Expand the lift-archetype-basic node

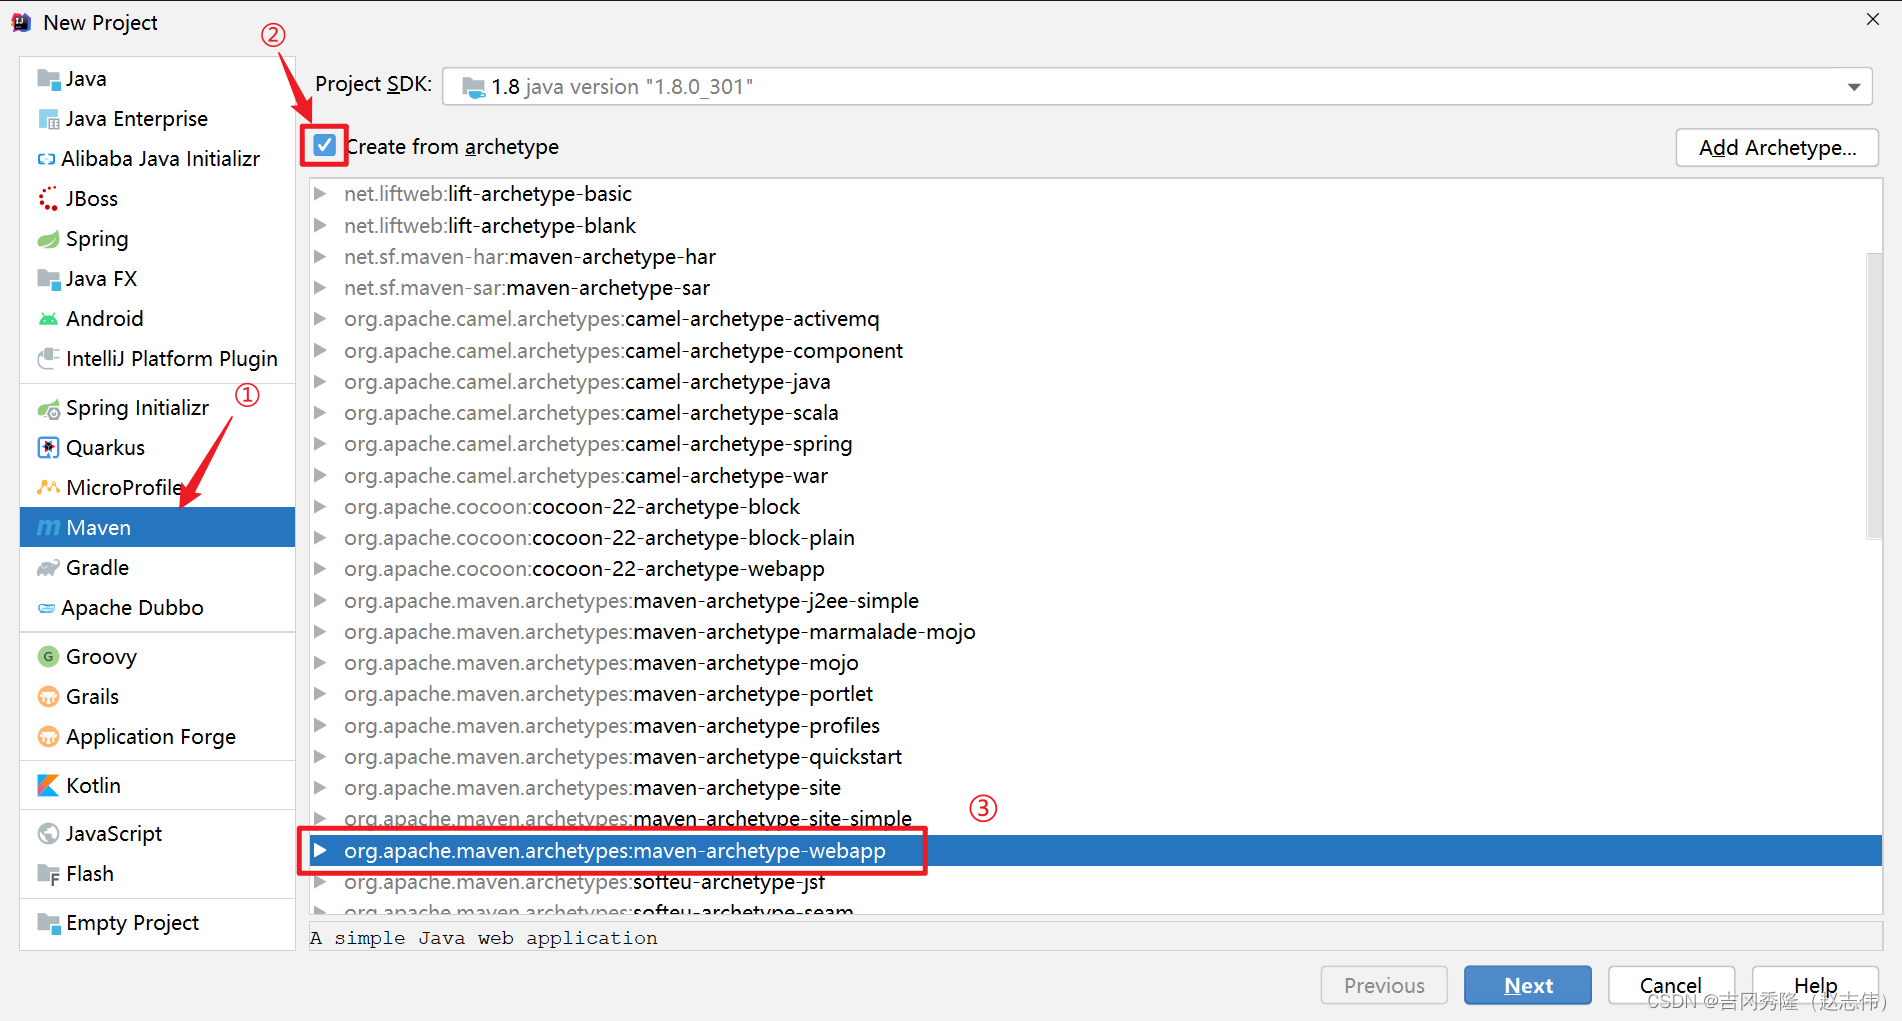click(320, 194)
